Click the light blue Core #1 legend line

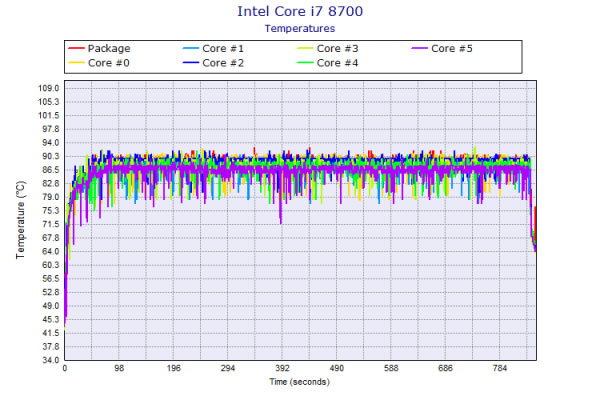191,49
